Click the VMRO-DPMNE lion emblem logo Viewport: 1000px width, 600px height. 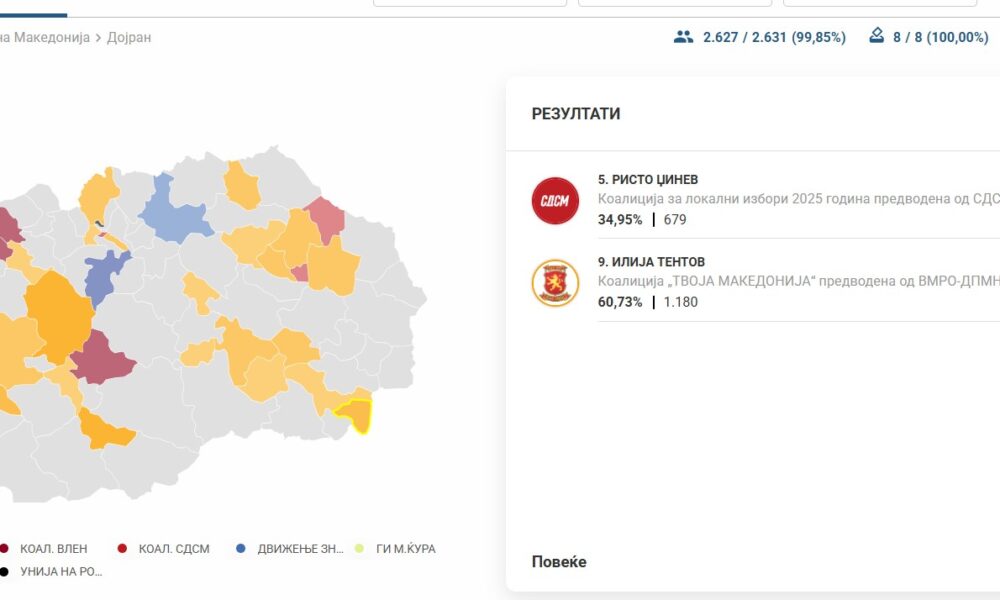point(555,283)
